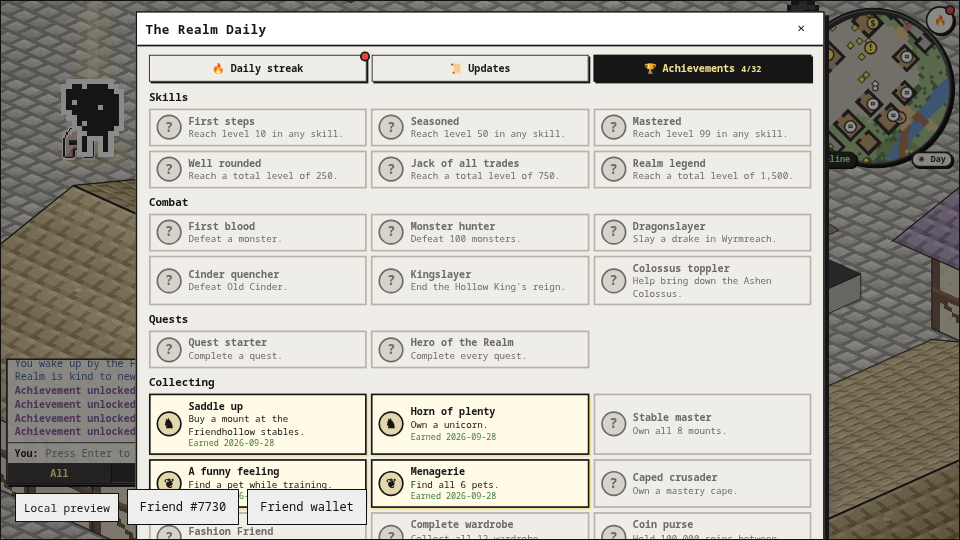Click the Jack of all trades icon

pos(391,170)
